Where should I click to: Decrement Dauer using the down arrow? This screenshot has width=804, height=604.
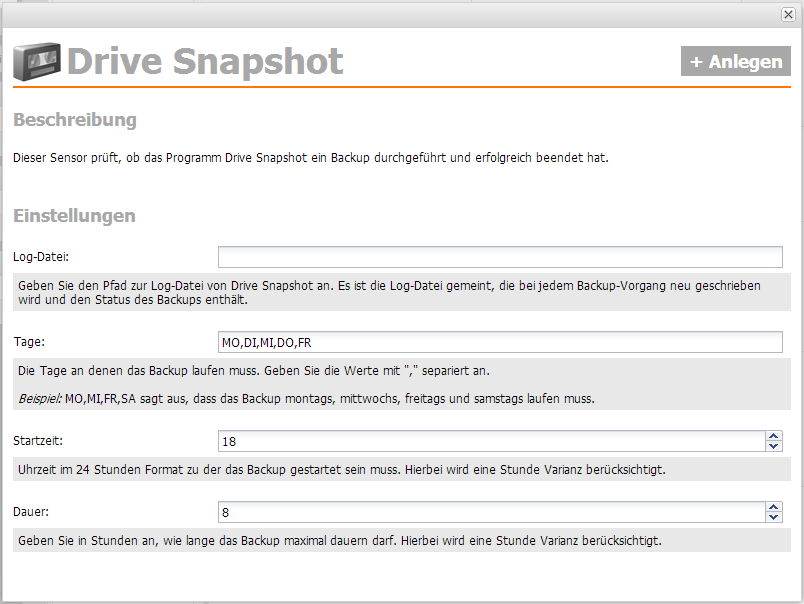click(773, 518)
